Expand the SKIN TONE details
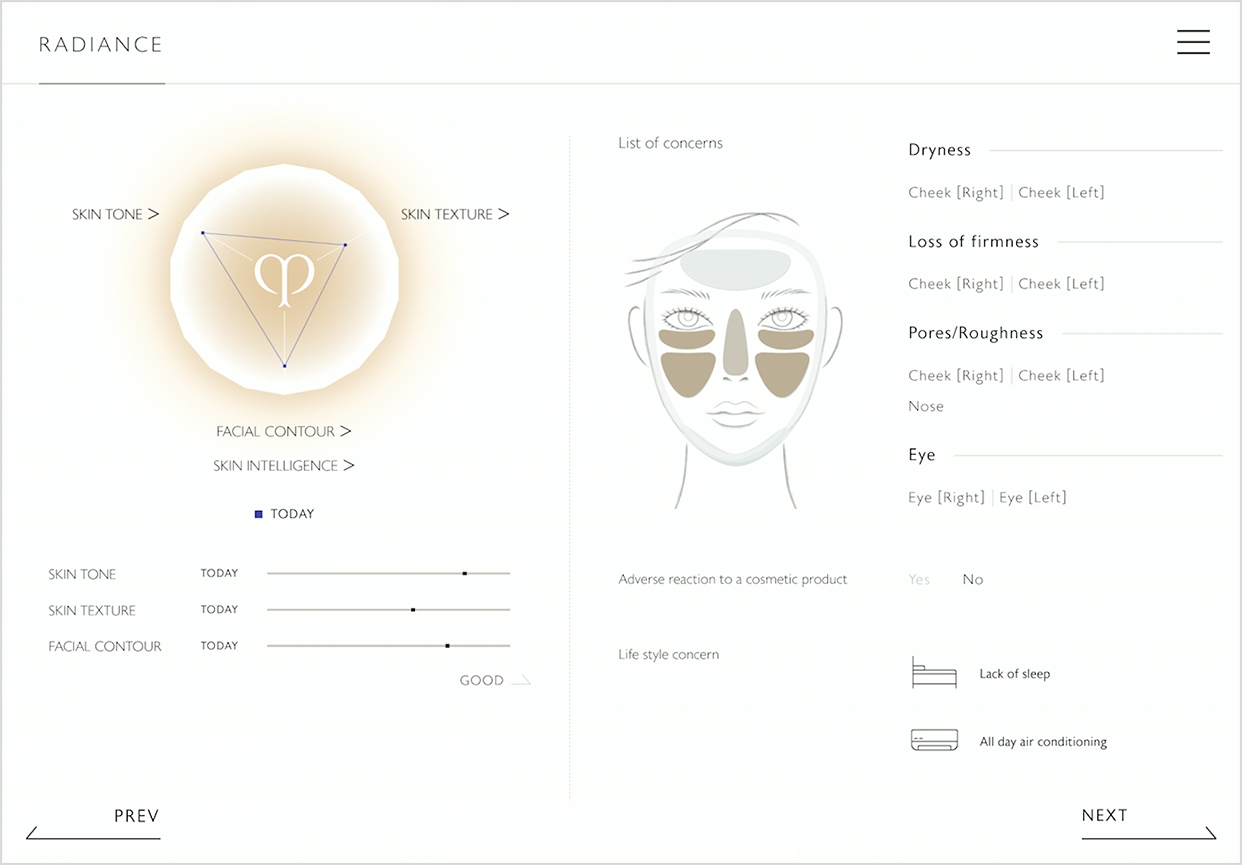The width and height of the screenshot is (1242, 865). coord(115,214)
